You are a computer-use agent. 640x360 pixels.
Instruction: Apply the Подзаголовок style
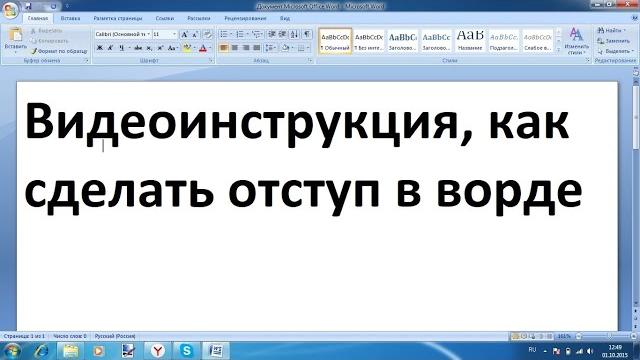(x=504, y=41)
